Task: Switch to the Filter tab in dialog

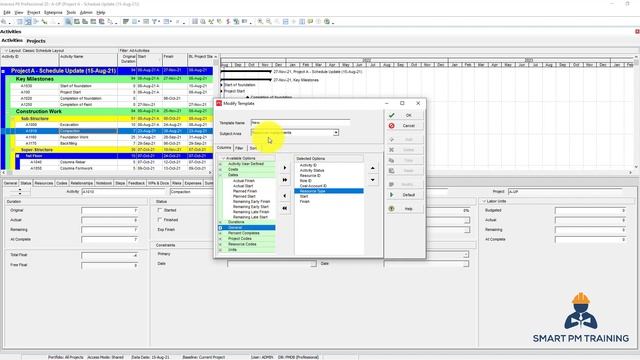Action: (x=239, y=148)
